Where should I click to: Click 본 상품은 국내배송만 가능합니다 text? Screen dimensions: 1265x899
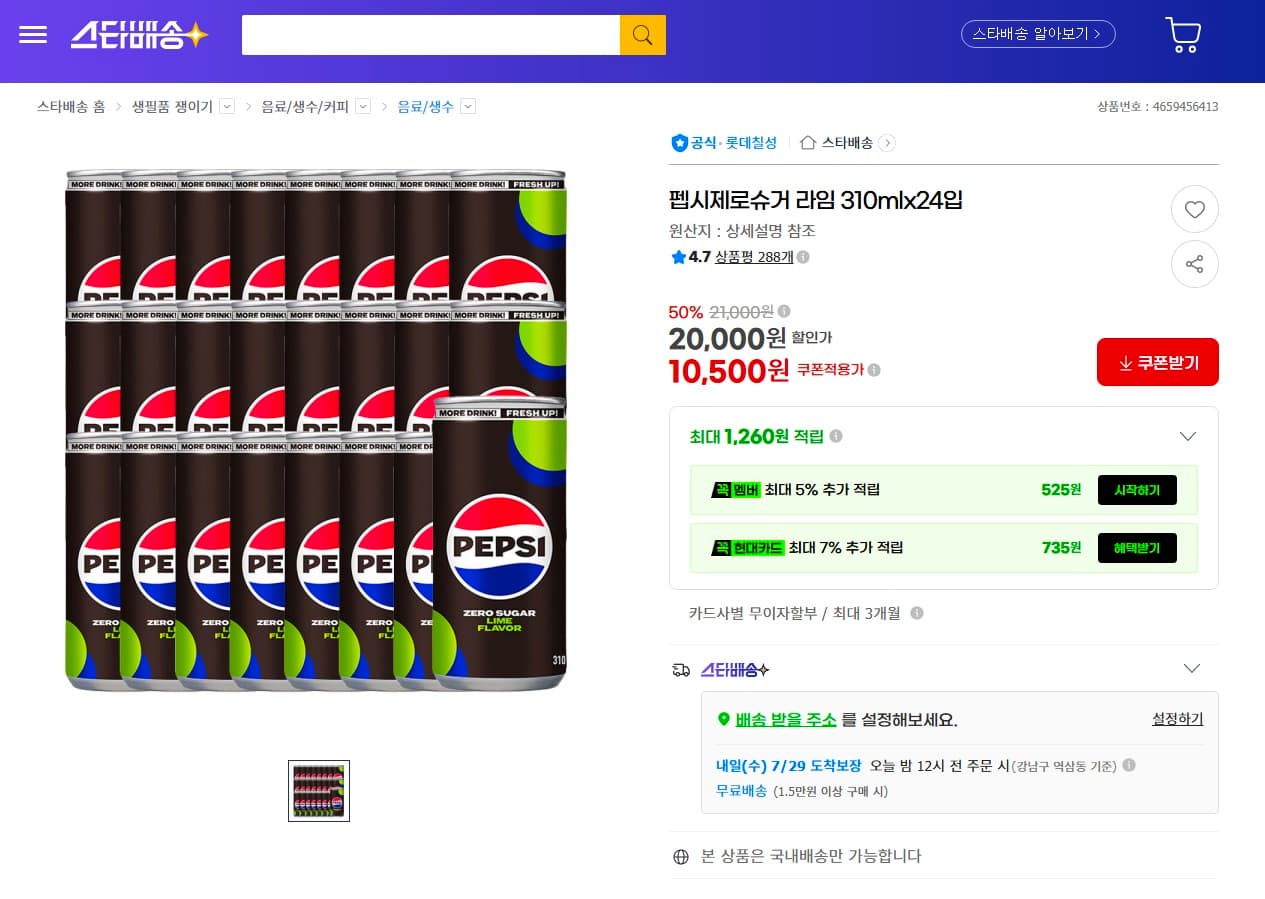pos(811,856)
